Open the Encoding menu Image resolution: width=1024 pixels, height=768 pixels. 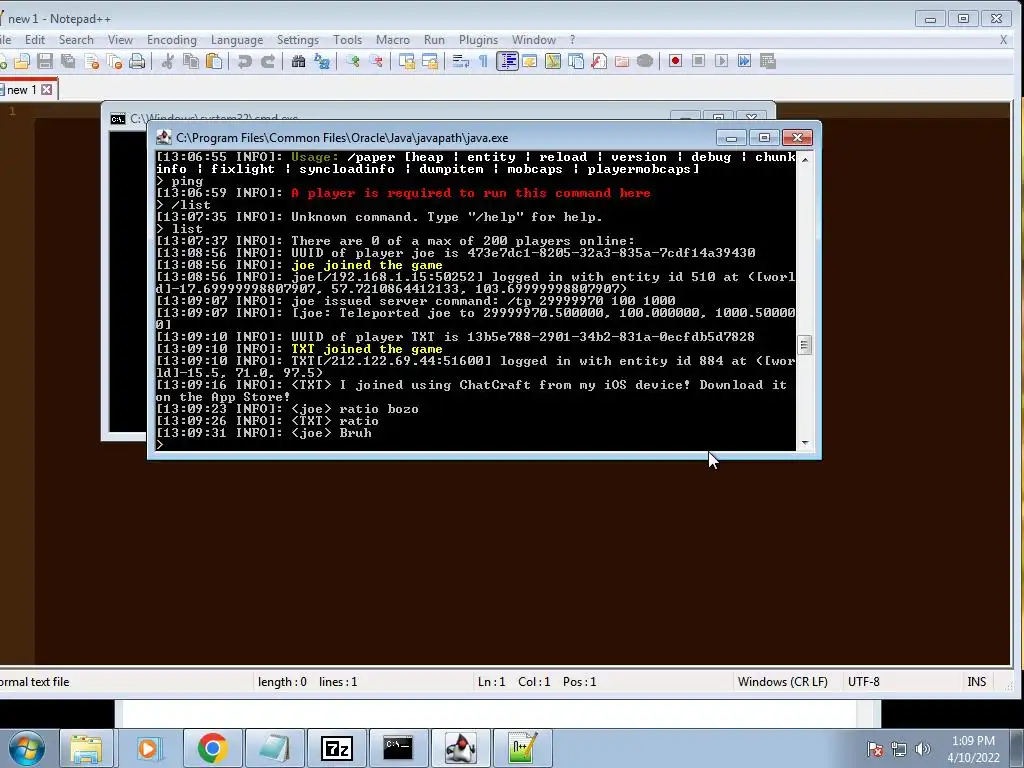coord(172,40)
